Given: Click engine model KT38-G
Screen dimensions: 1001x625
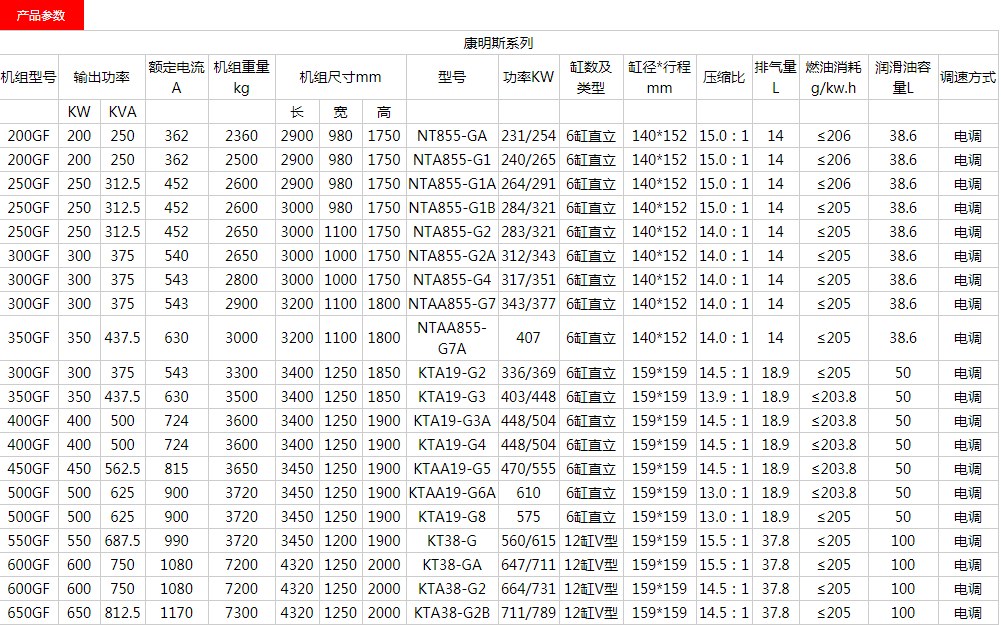Looking at the screenshot, I should (x=452, y=541).
